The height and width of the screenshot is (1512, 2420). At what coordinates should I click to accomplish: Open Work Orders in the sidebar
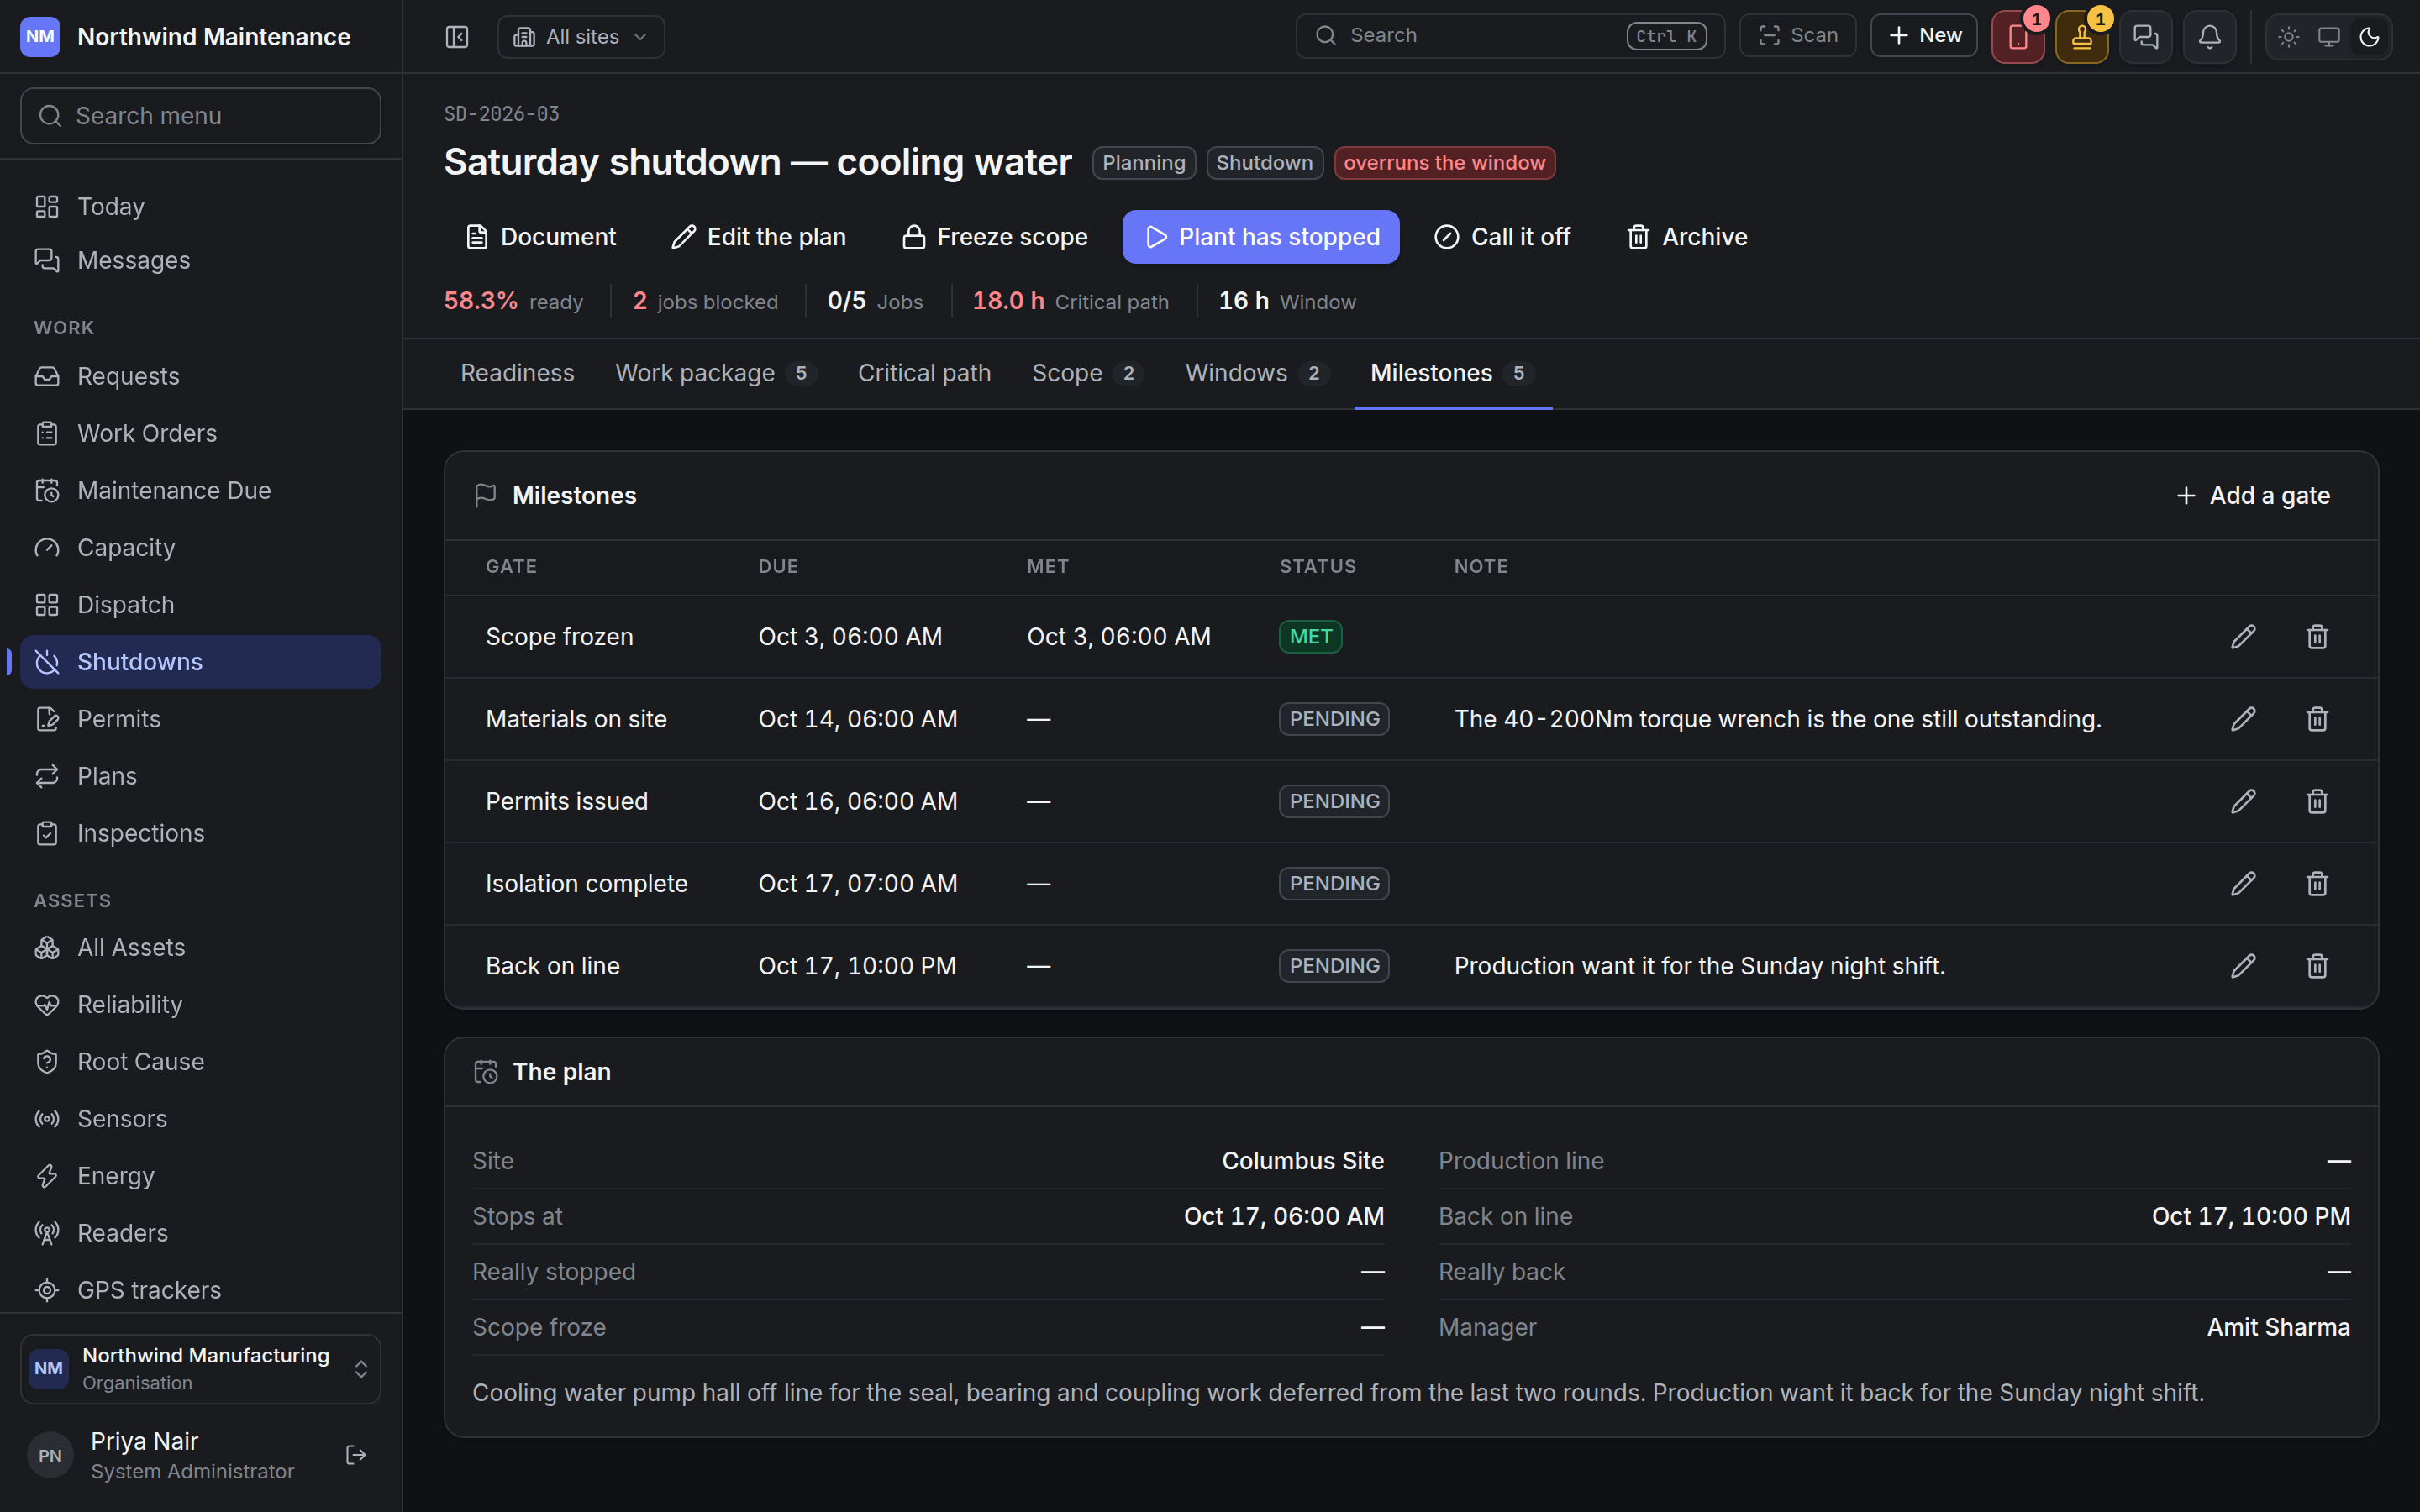(201, 433)
